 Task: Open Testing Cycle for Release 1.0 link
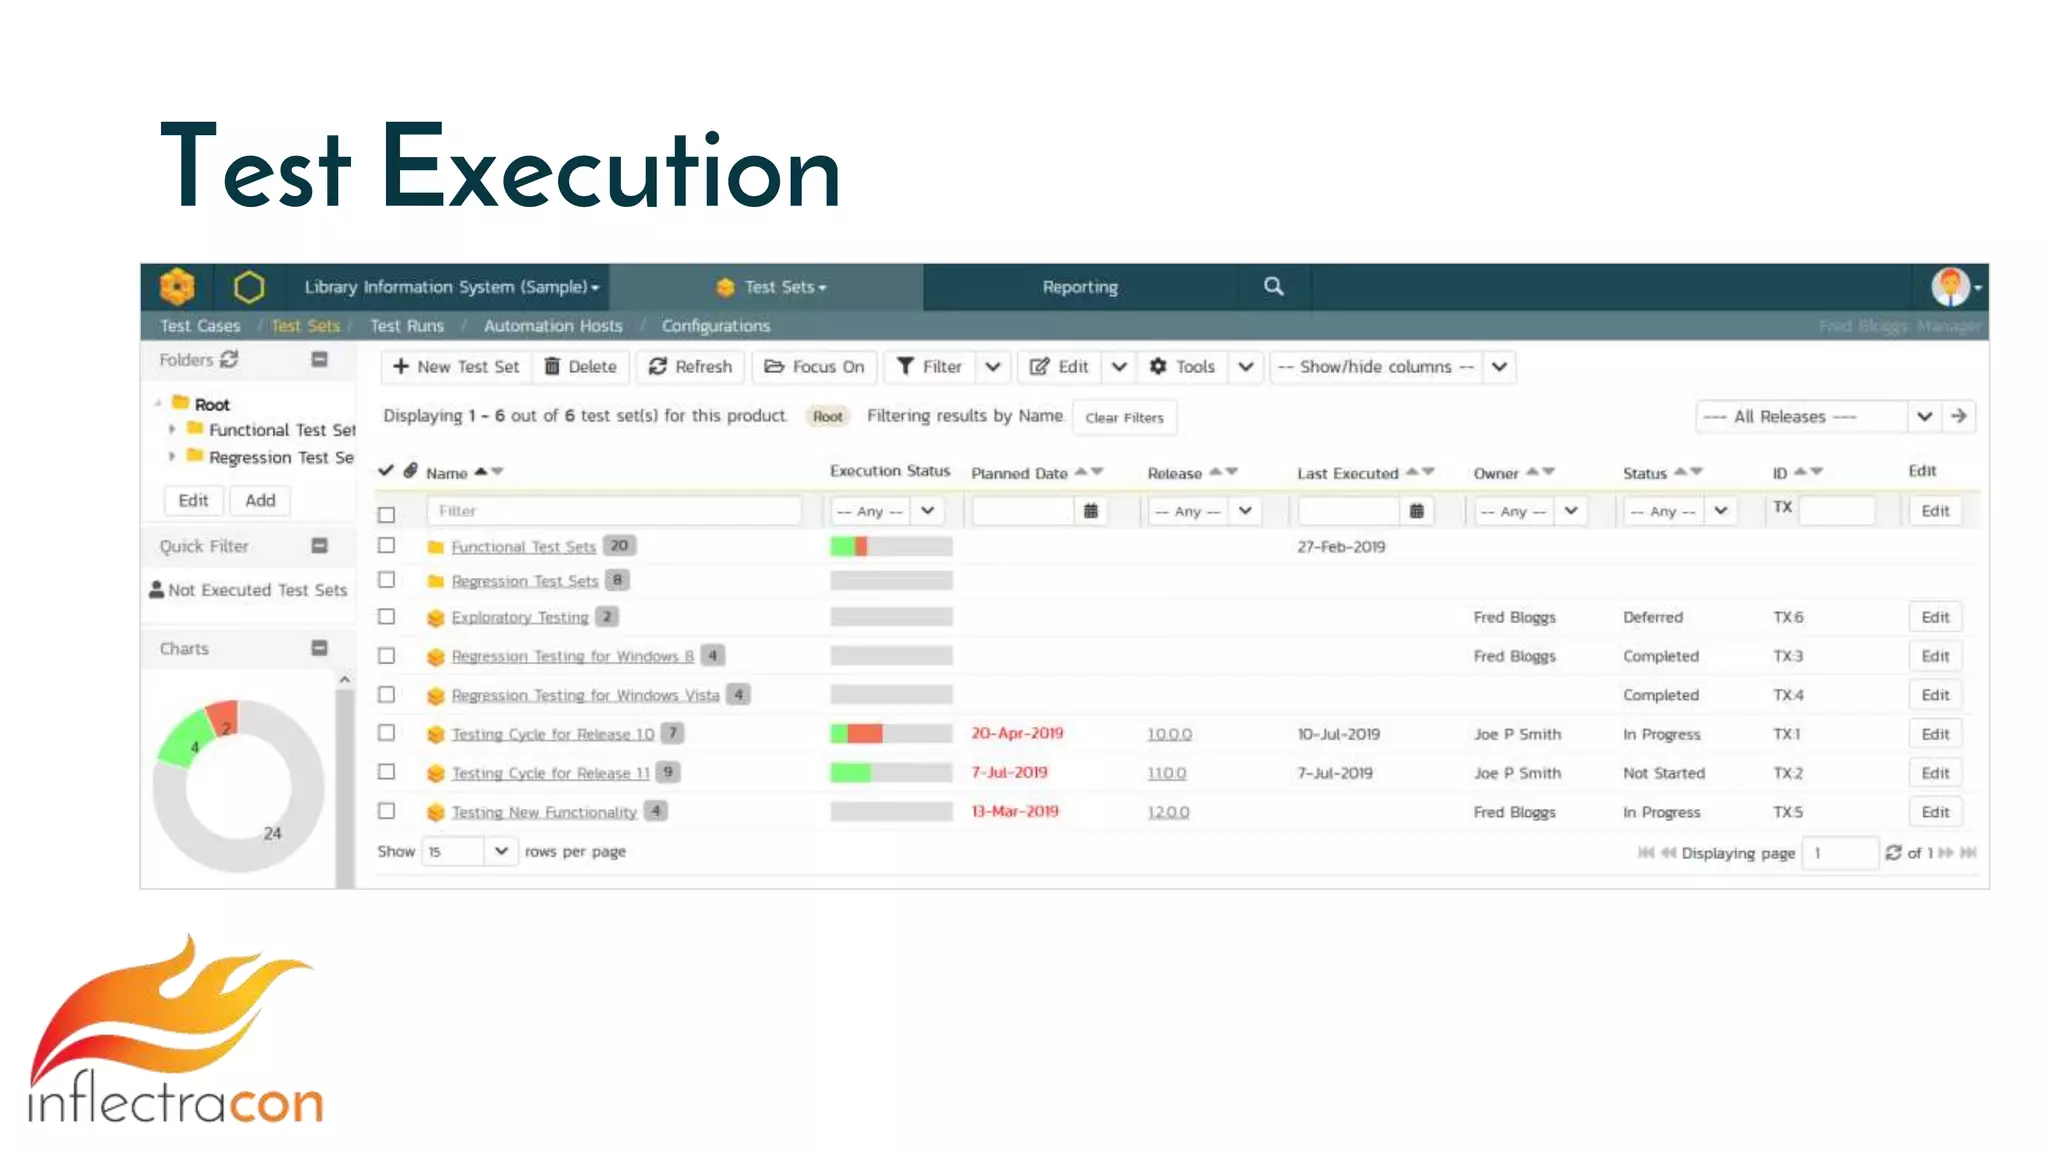pos(553,734)
